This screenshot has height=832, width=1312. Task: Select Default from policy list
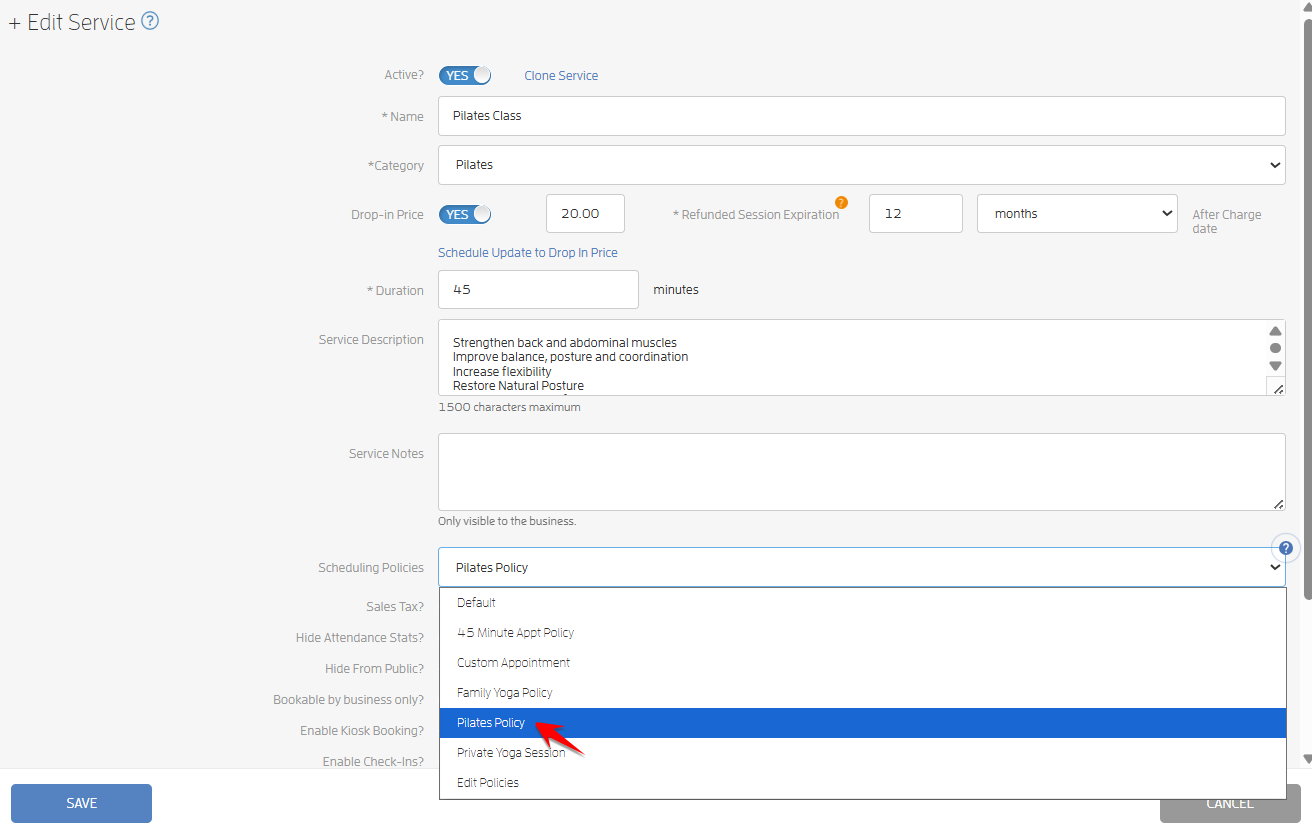point(863,603)
